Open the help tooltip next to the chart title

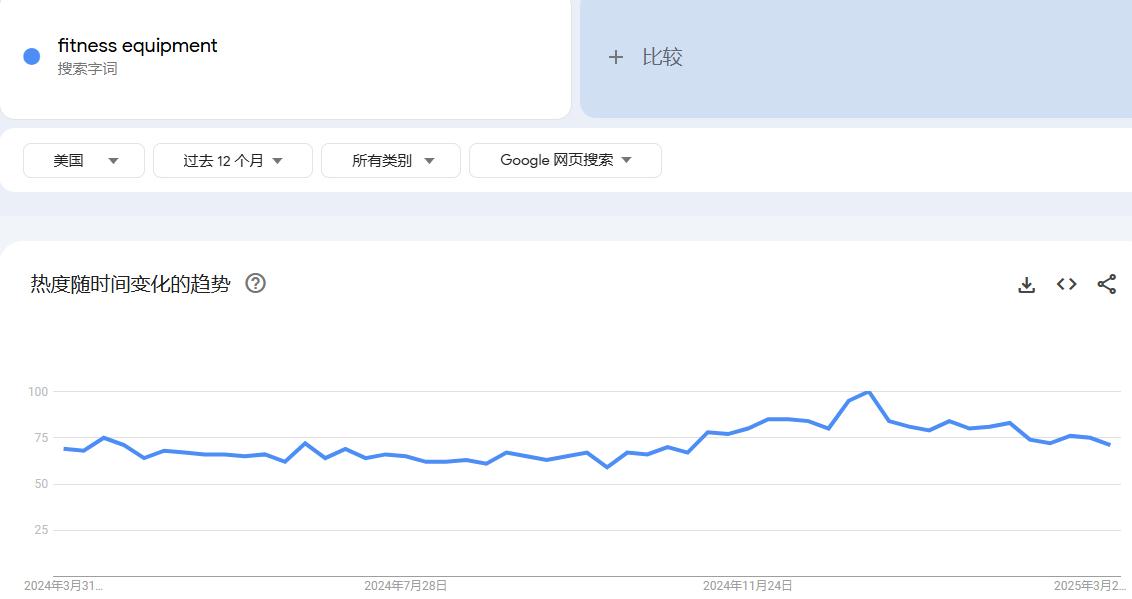[256, 284]
